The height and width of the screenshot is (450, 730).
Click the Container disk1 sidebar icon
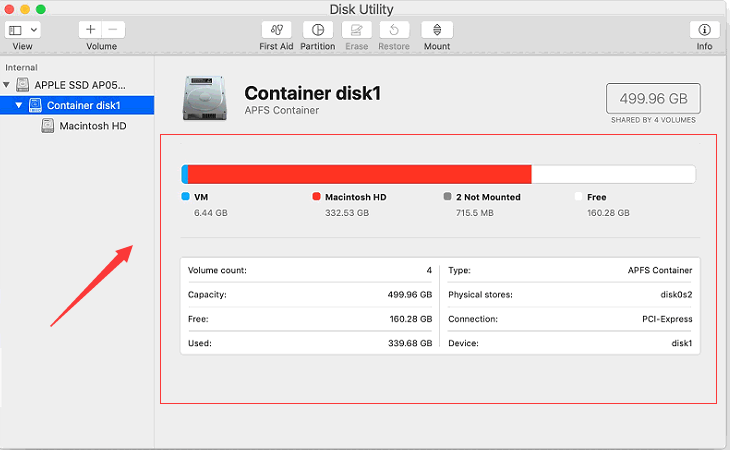[35, 105]
